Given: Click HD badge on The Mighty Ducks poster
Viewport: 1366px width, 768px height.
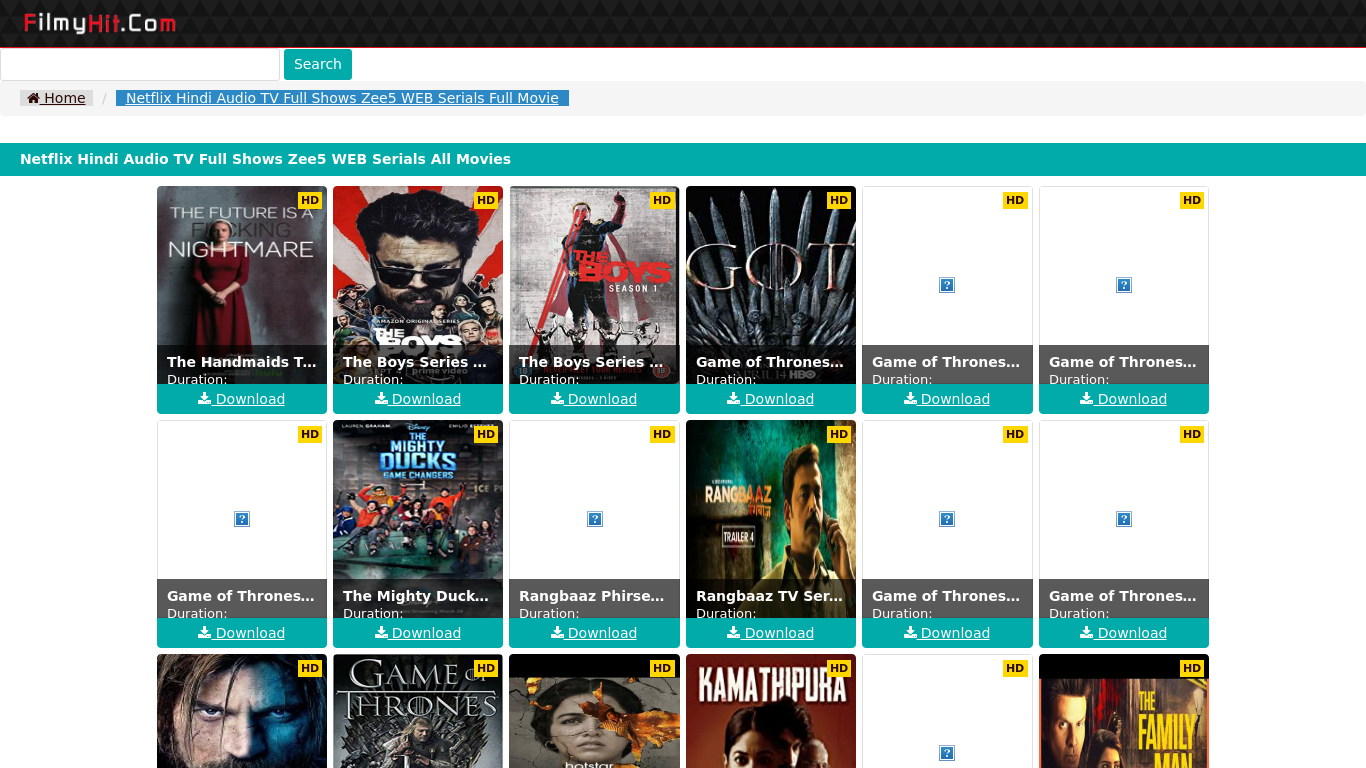Looking at the screenshot, I should pos(486,434).
